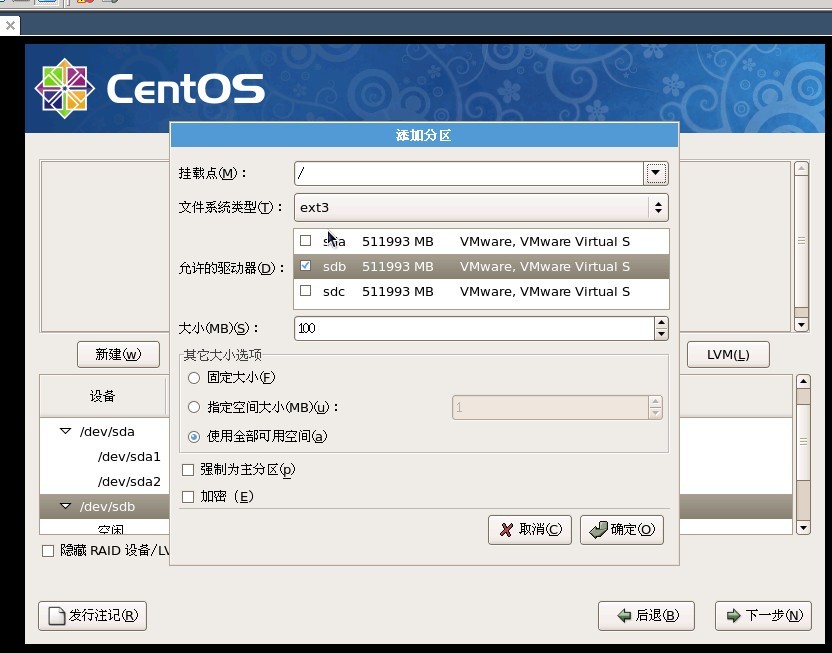This screenshot has height=653, width=832.
Task: Collapse the /dev/sdb tree node
Action: 66,506
